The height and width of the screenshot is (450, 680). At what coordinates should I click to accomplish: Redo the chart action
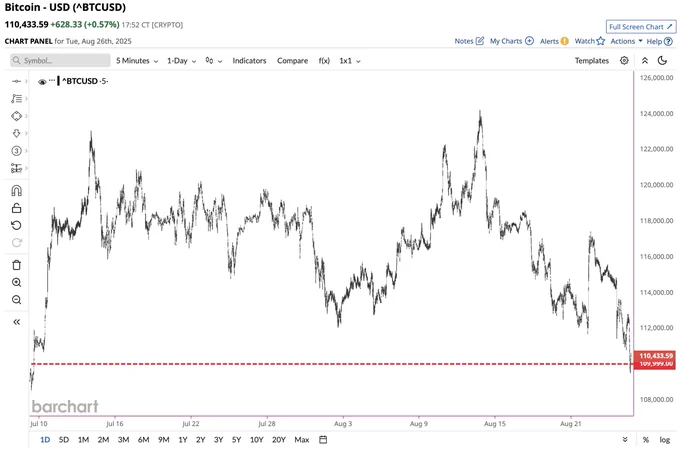[x=16, y=243]
